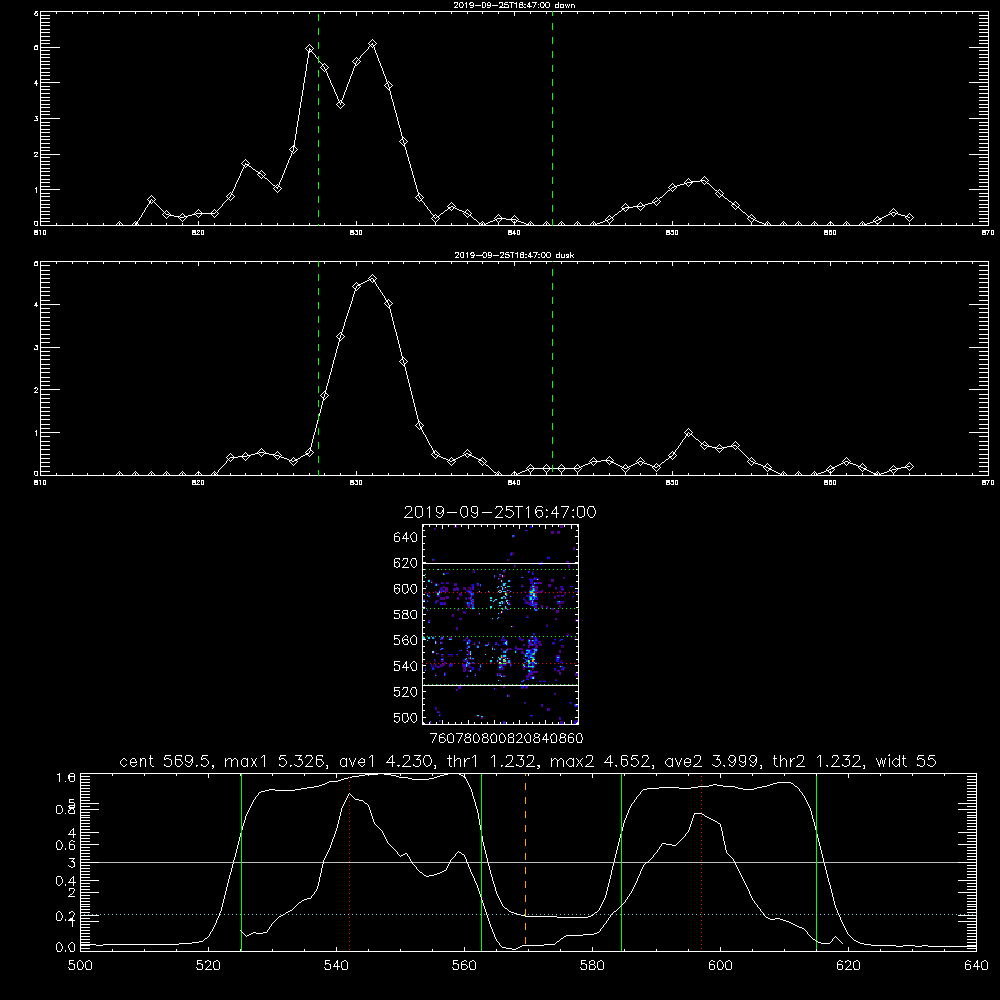The image size is (1000, 1000).
Task: Click the timestamp title above the center image
Action: (500, 512)
